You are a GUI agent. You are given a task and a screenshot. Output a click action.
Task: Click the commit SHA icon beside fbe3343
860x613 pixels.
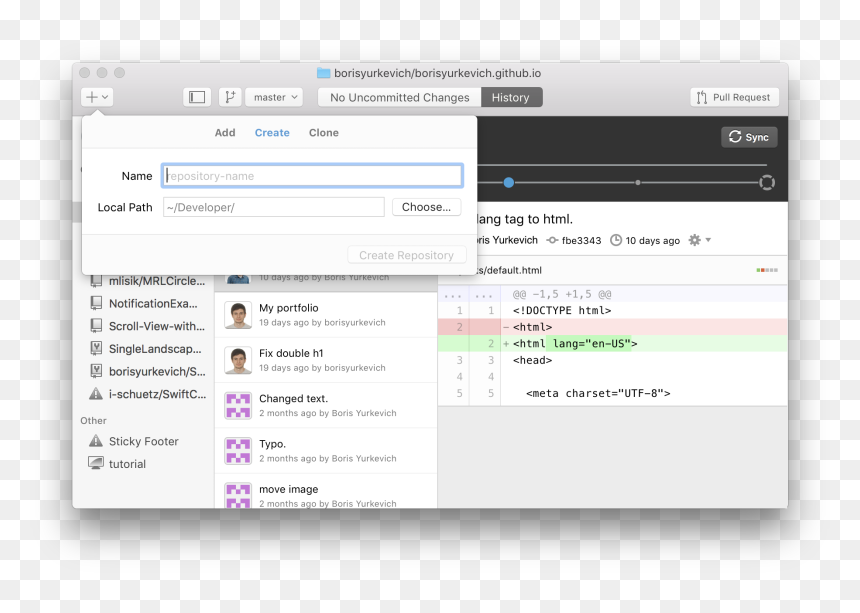[x=552, y=240]
